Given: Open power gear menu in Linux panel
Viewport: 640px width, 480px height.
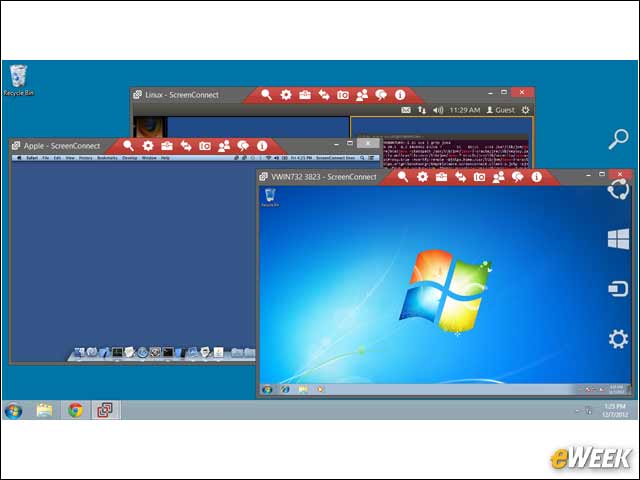Looking at the screenshot, I should click(526, 110).
